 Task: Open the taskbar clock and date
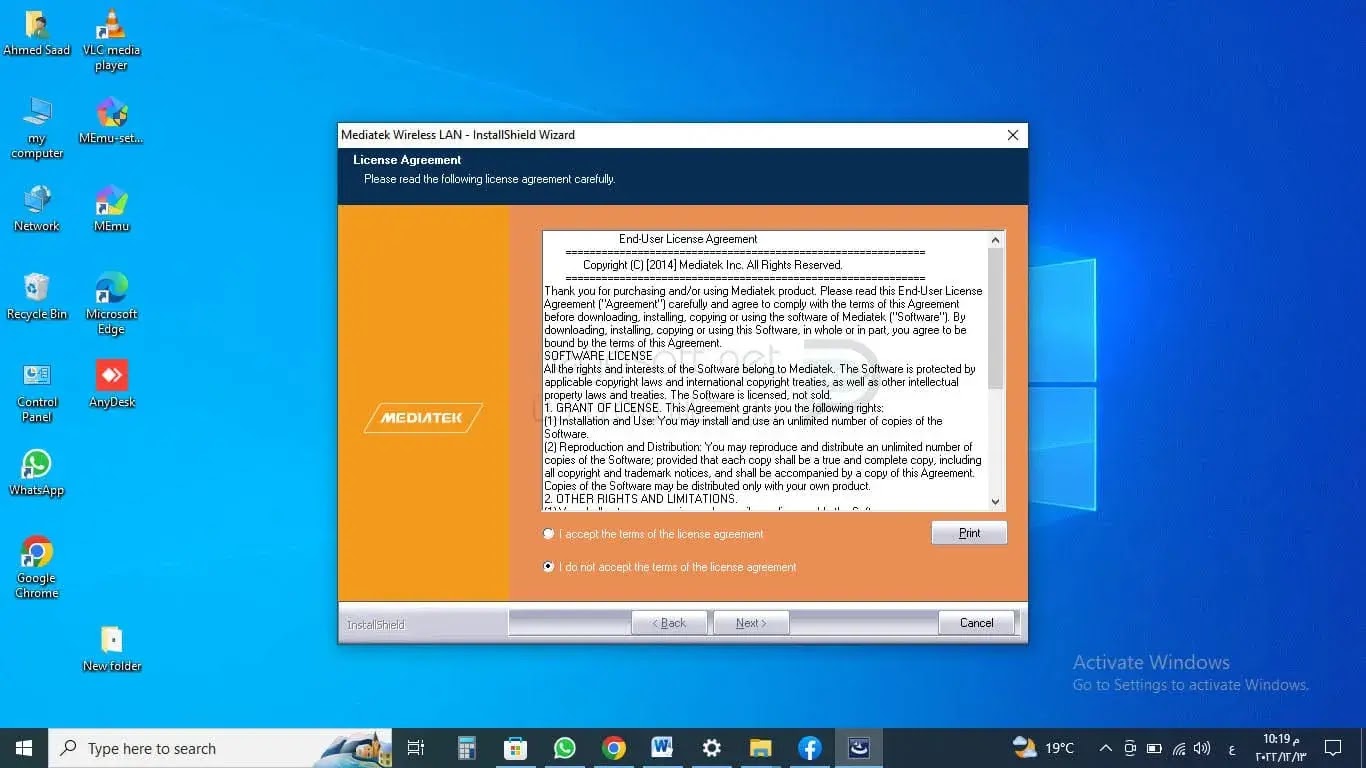(x=1280, y=748)
